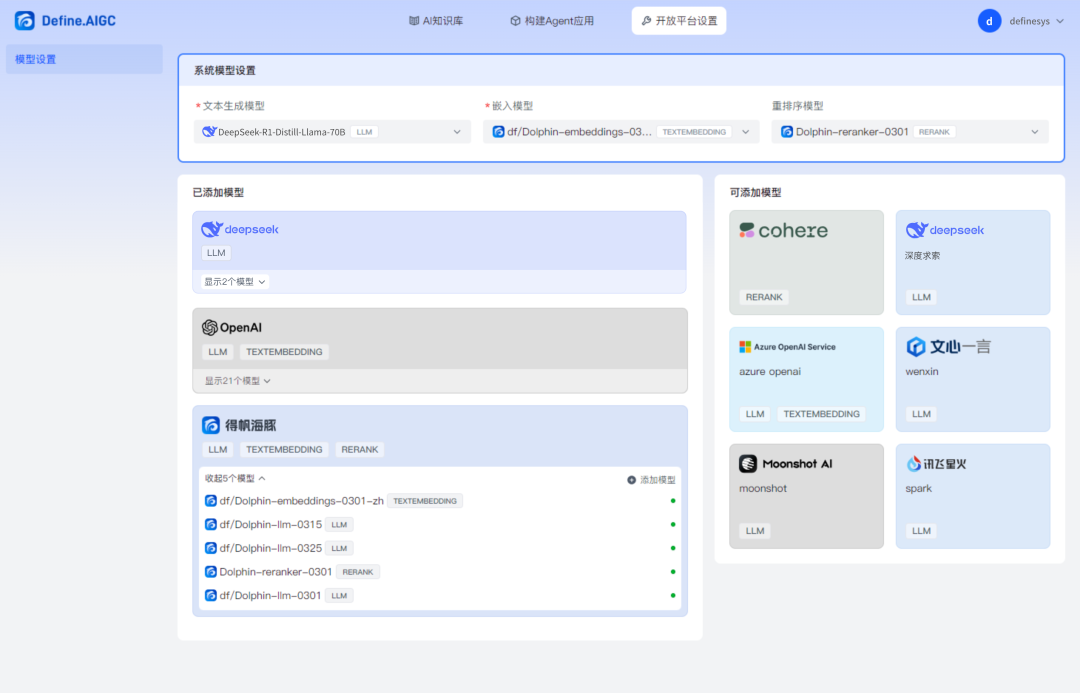Click the 可添加模型 heading
Screen dimensions: 1080x693
[756, 192]
